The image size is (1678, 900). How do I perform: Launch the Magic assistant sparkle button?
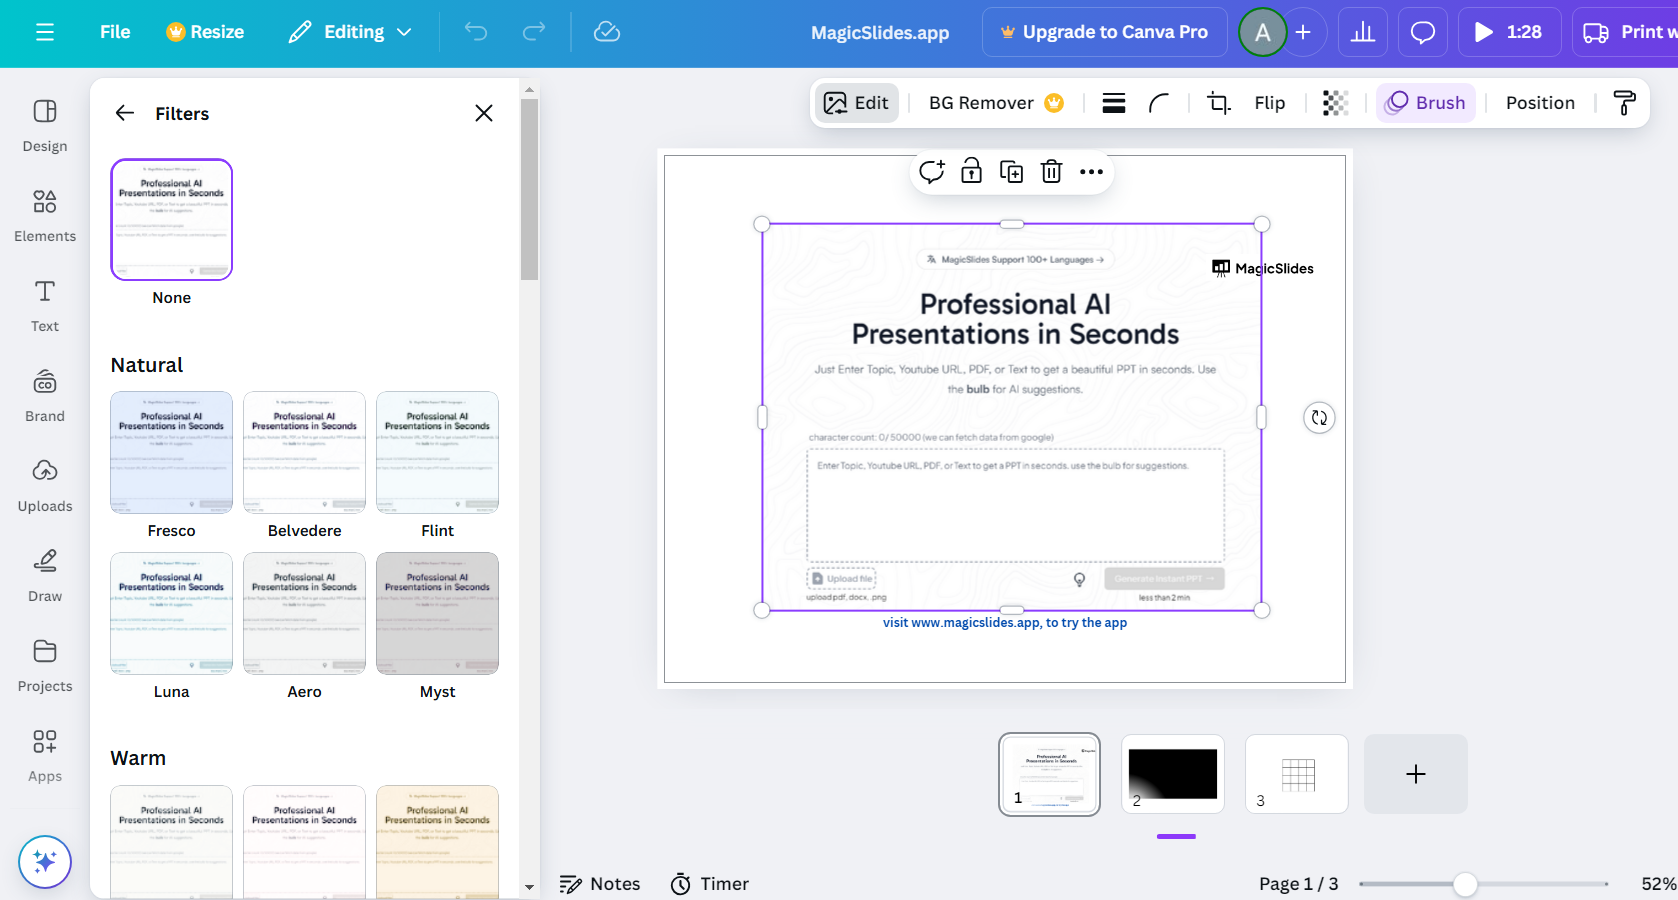(x=45, y=861)
